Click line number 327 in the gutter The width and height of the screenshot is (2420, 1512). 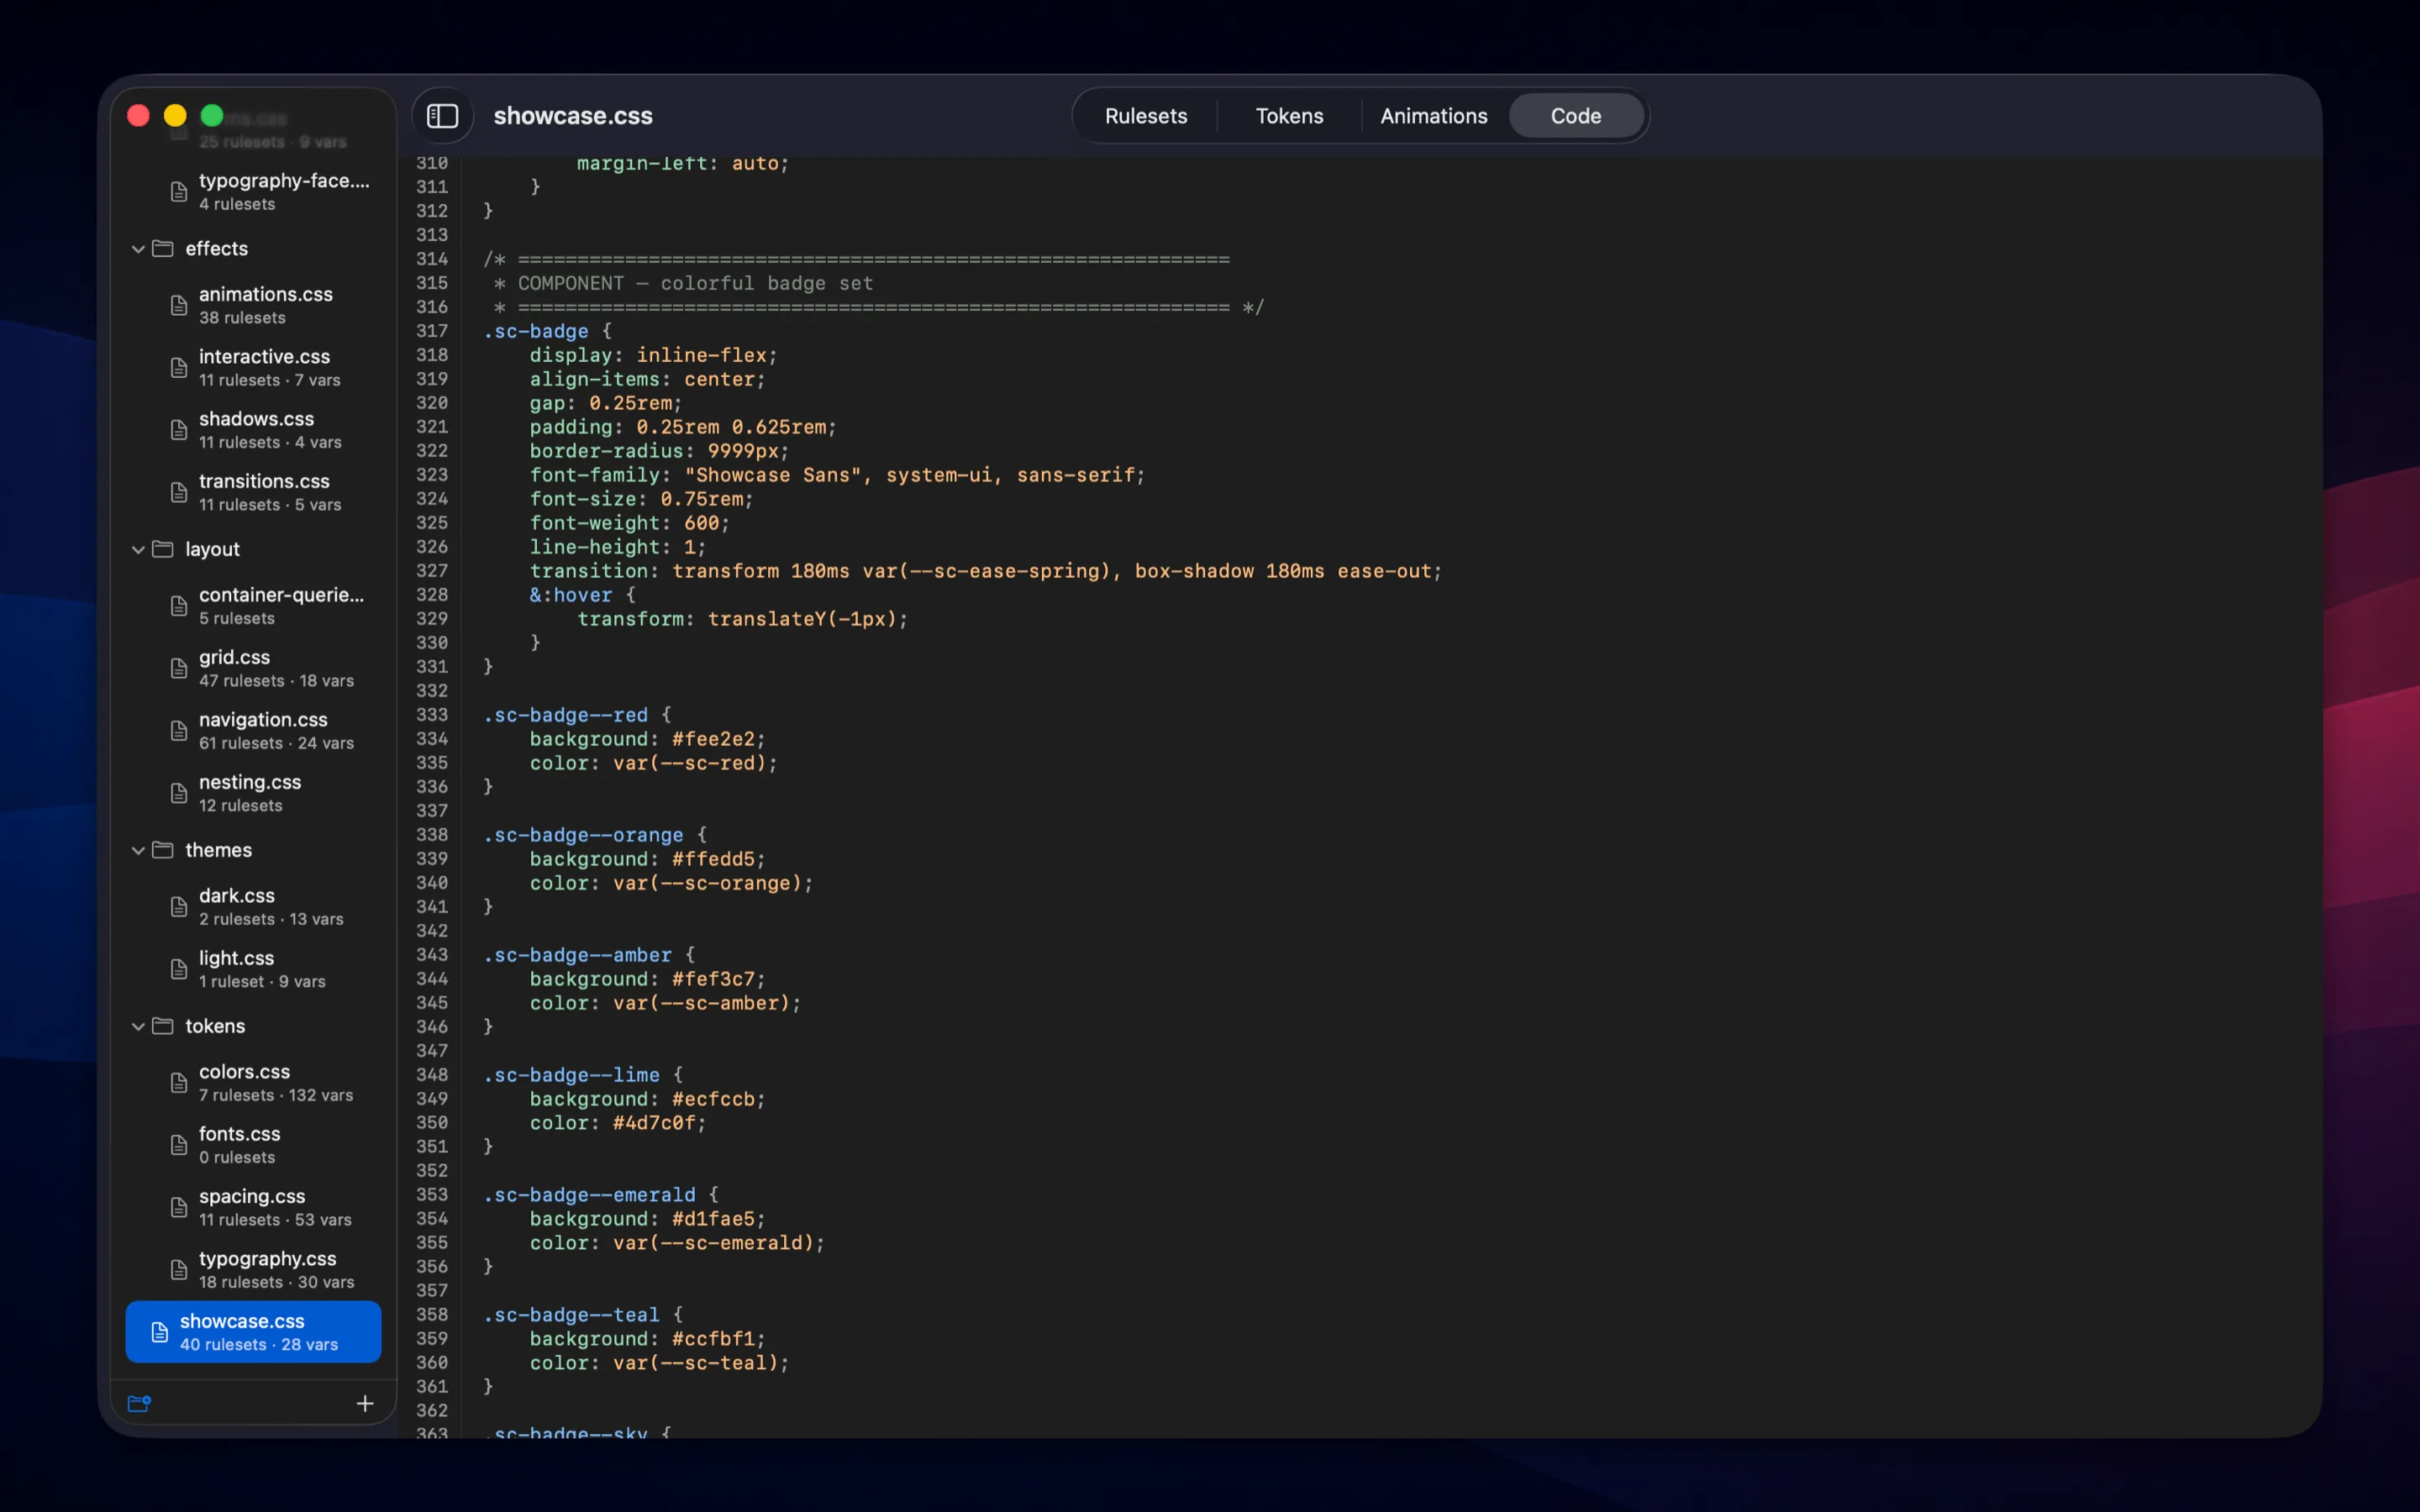(x=432, y=571)
